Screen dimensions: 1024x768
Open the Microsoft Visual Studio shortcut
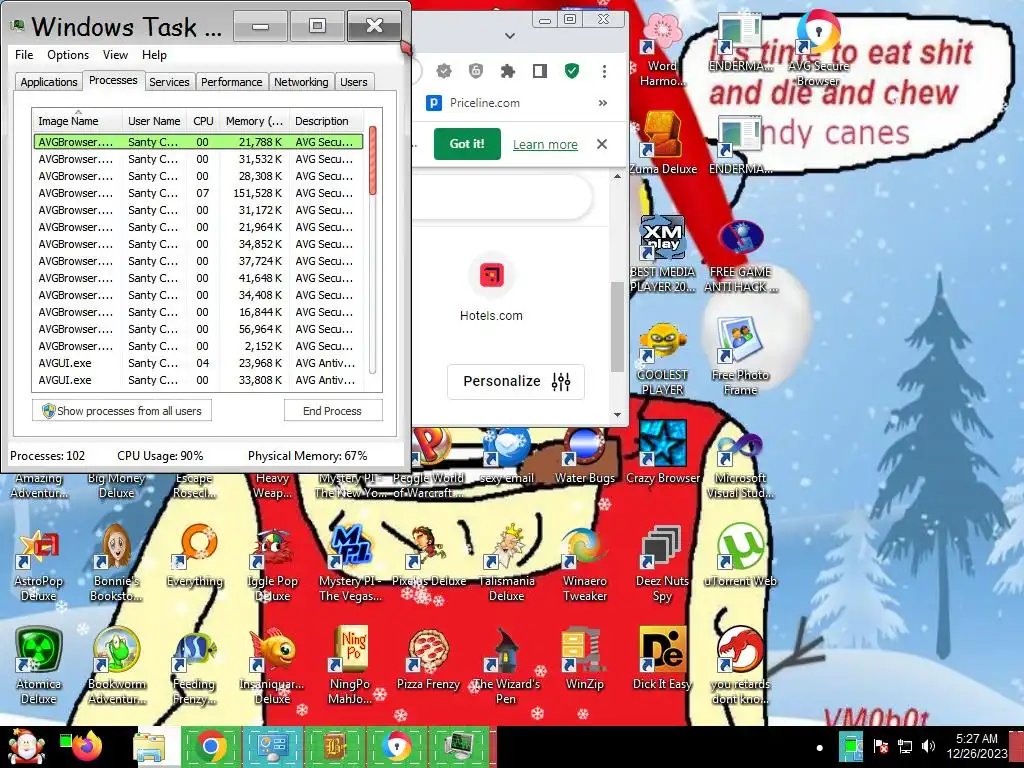(x=741, y=464)
